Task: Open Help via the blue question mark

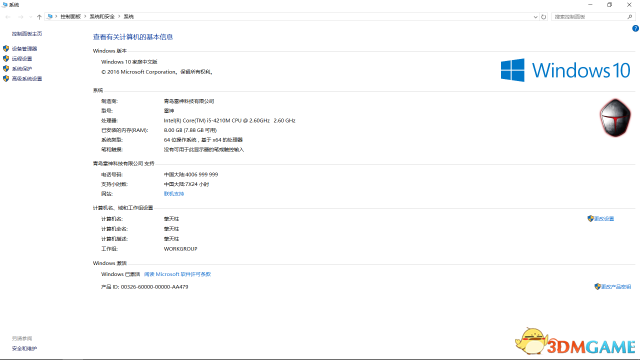Action: point(636,28)
